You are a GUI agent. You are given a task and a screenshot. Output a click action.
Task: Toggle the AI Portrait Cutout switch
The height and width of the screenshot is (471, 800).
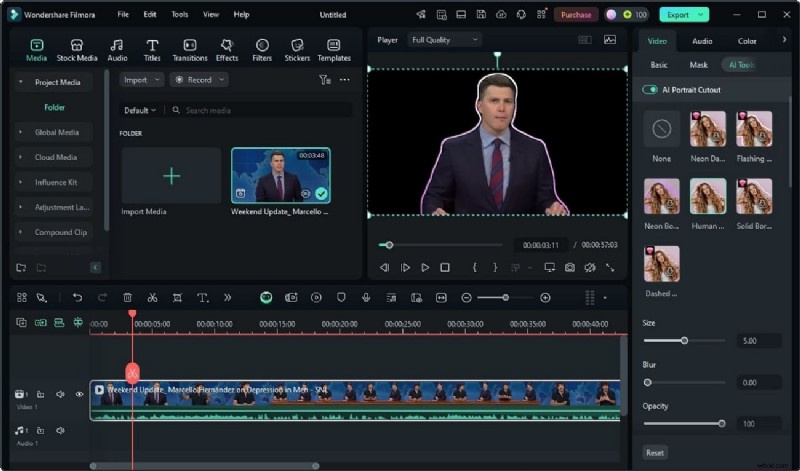[651, 90]
